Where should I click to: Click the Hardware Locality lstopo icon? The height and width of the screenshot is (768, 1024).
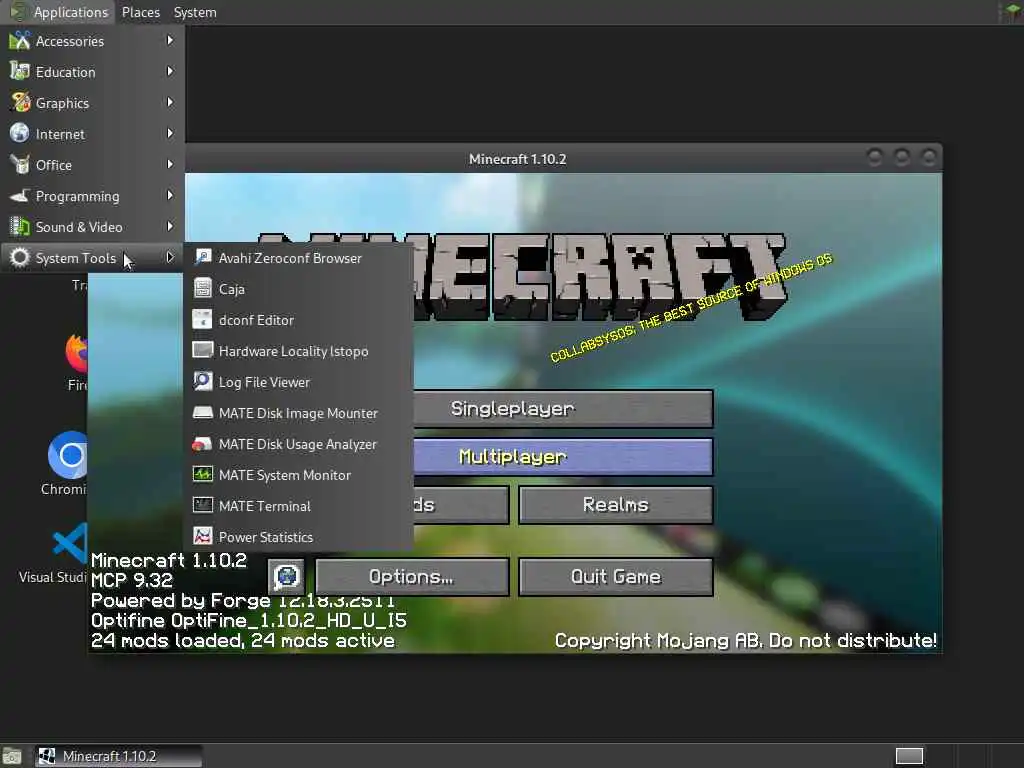(x=202, y=350)
